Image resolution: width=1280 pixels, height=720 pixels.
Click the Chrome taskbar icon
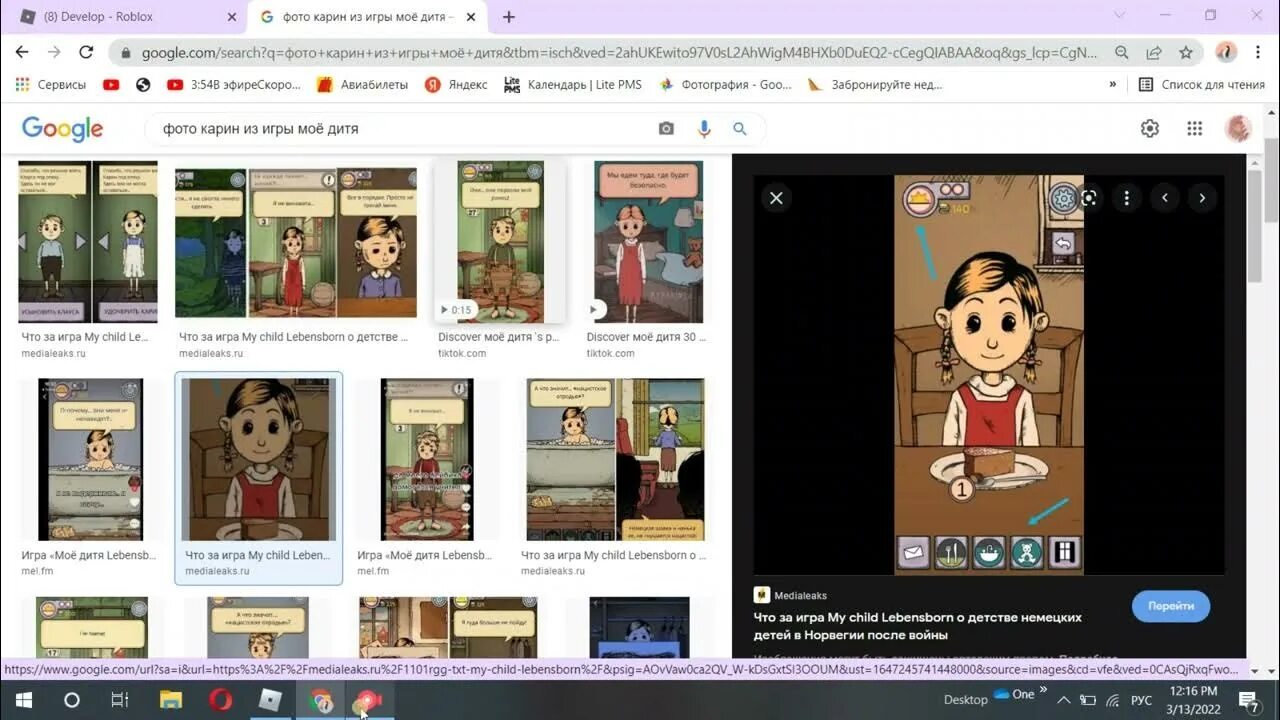click(321, 700)
